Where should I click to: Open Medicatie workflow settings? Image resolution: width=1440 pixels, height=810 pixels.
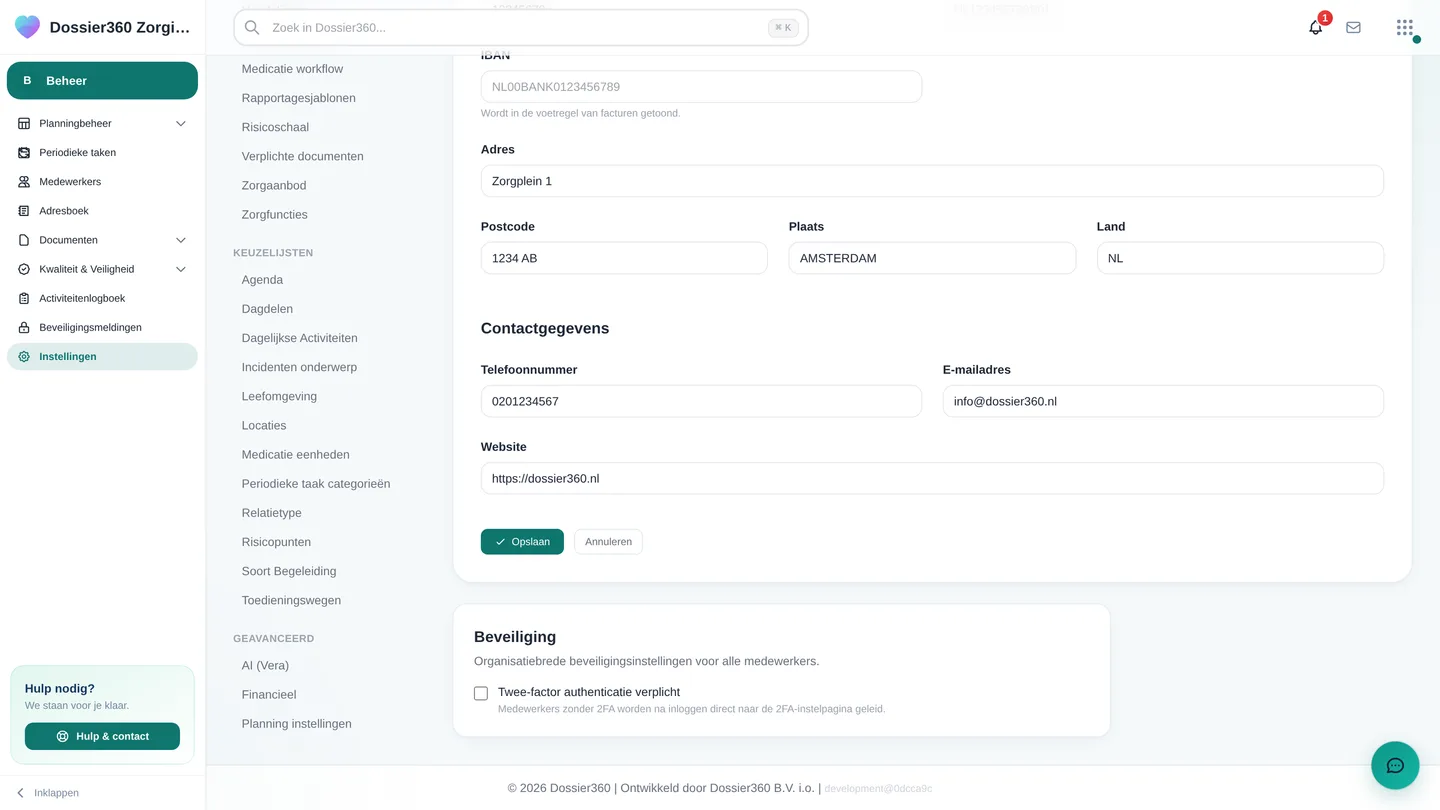tap(292, 69)
